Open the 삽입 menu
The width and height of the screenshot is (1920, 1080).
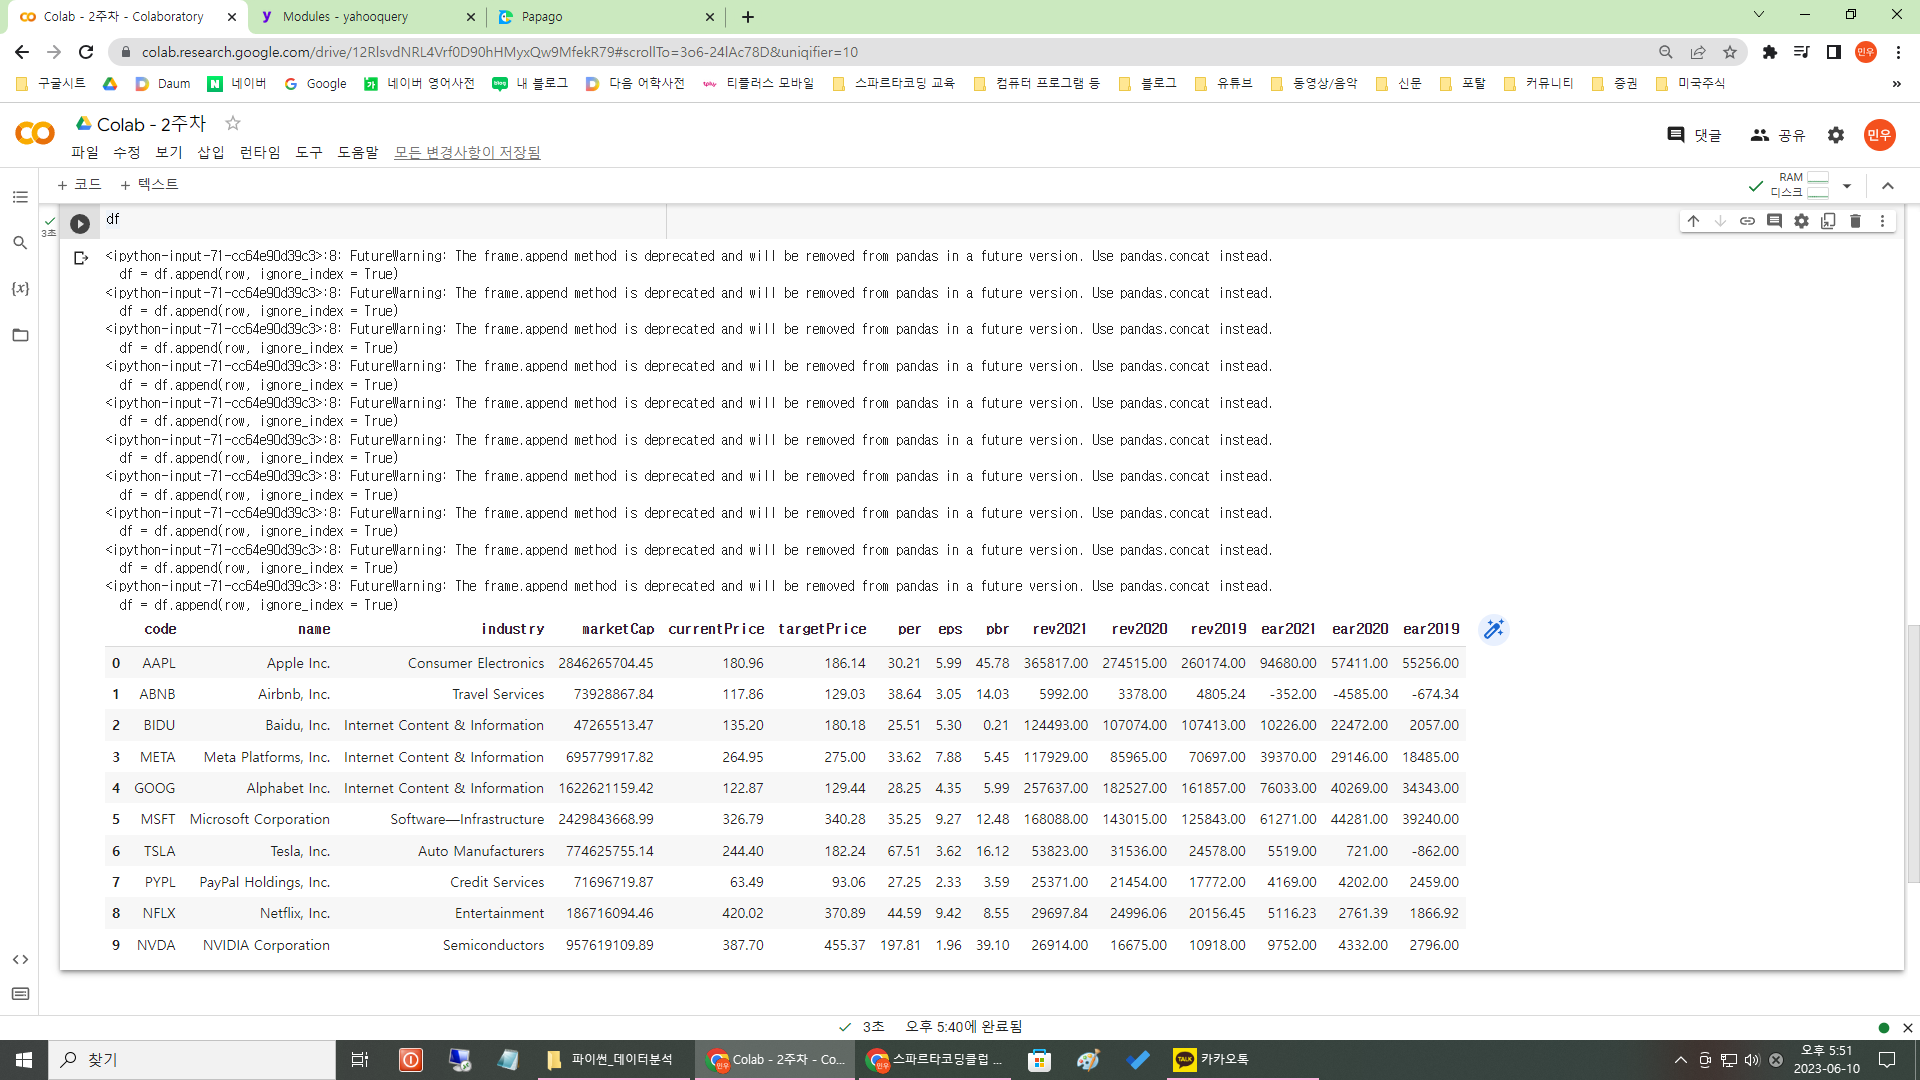[211, 152]
